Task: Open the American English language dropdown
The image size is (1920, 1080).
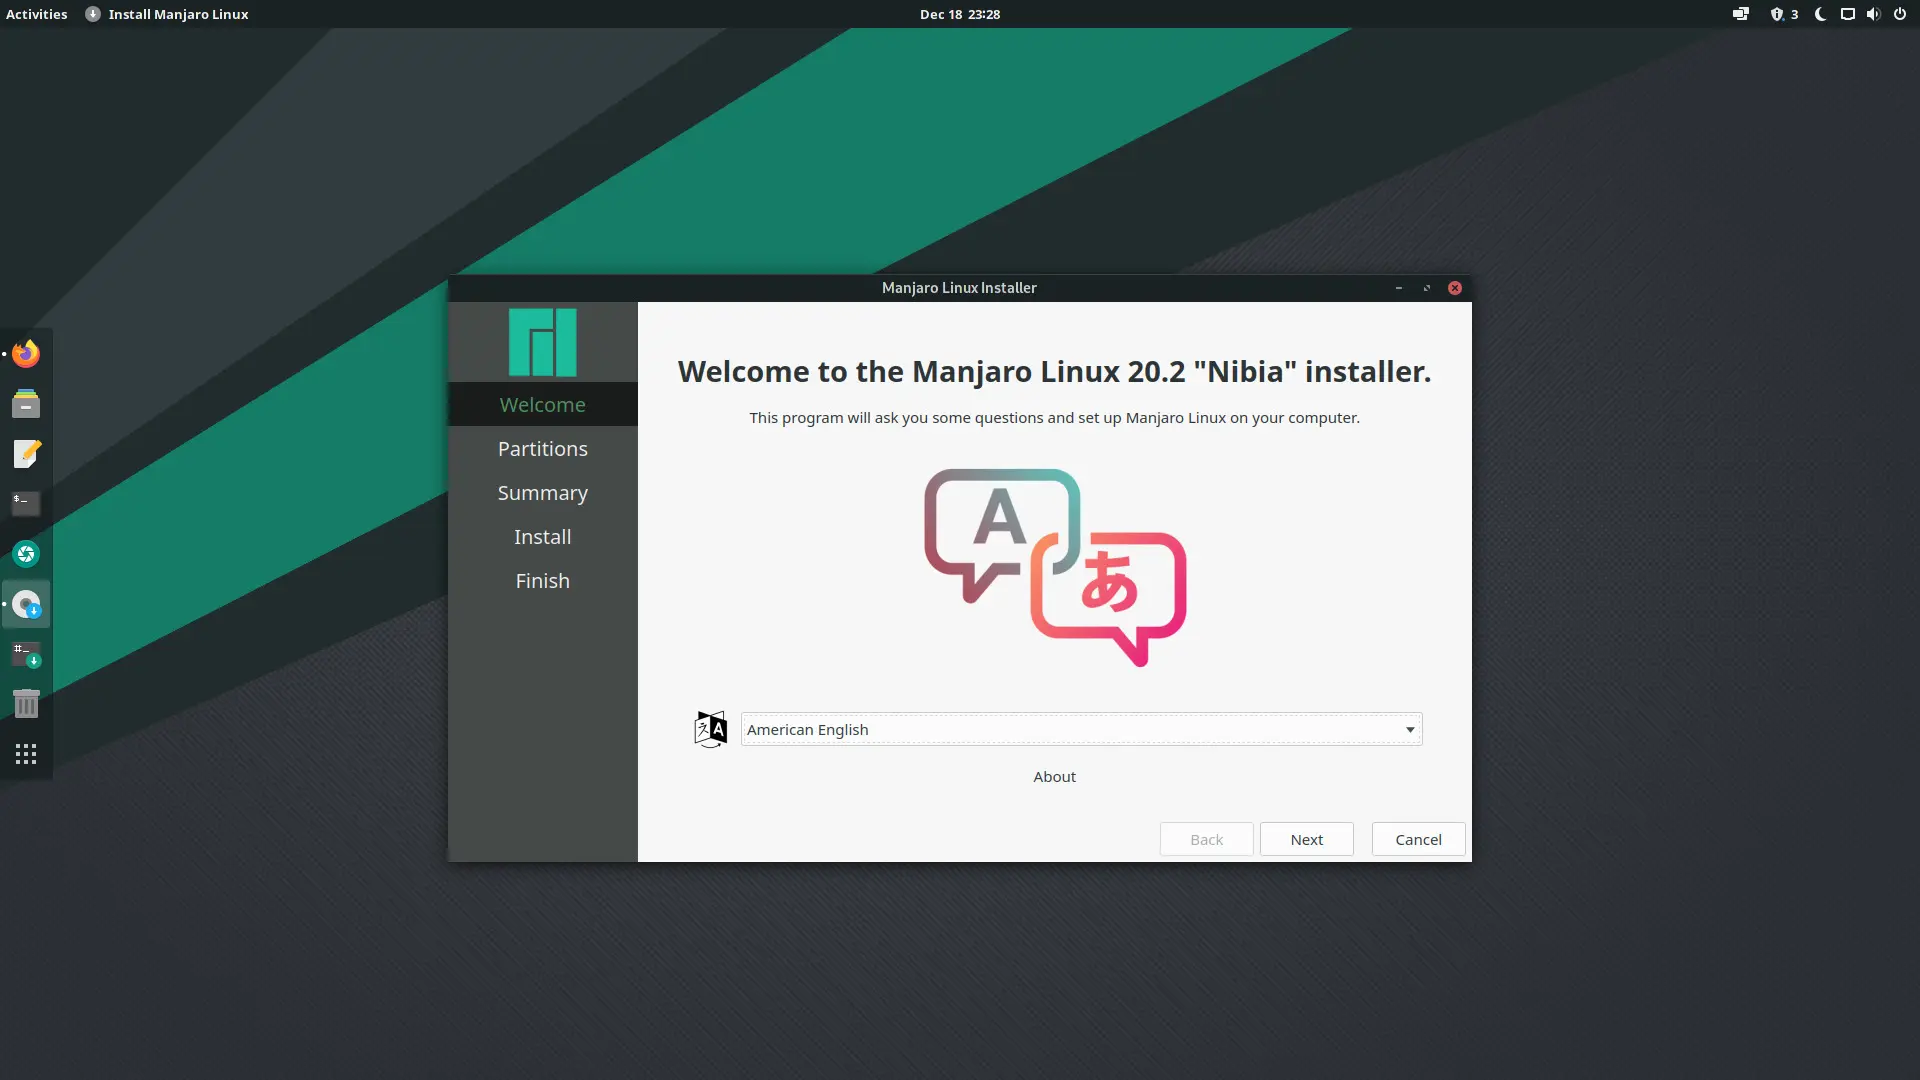Action: [x=1081, y=729]
